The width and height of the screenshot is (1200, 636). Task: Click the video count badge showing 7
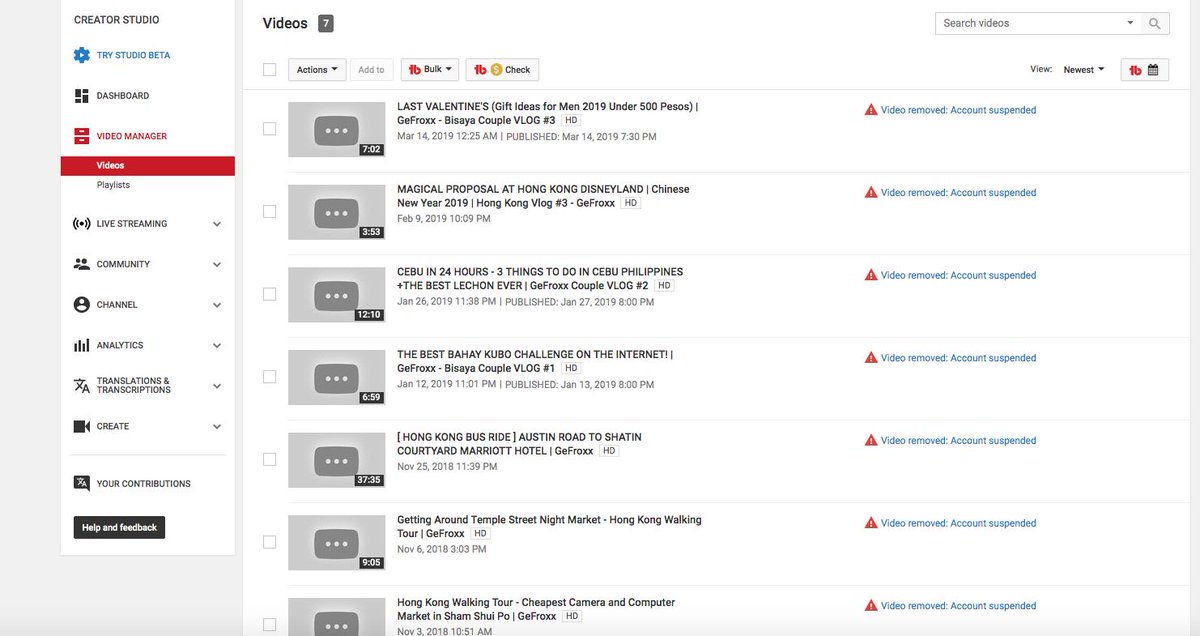(x=326, y=23)
